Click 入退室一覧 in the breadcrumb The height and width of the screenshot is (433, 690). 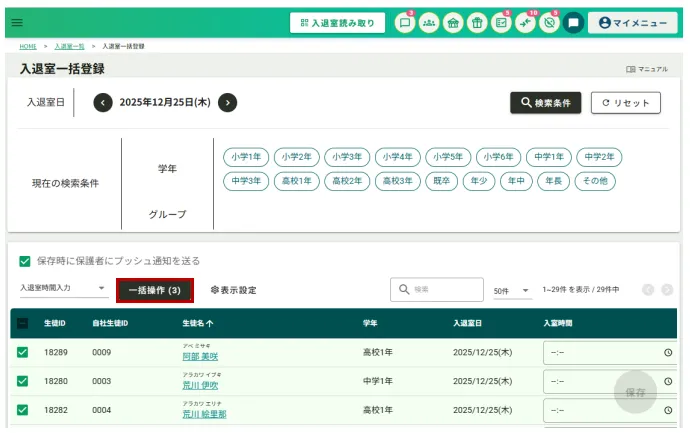(69, 46)
